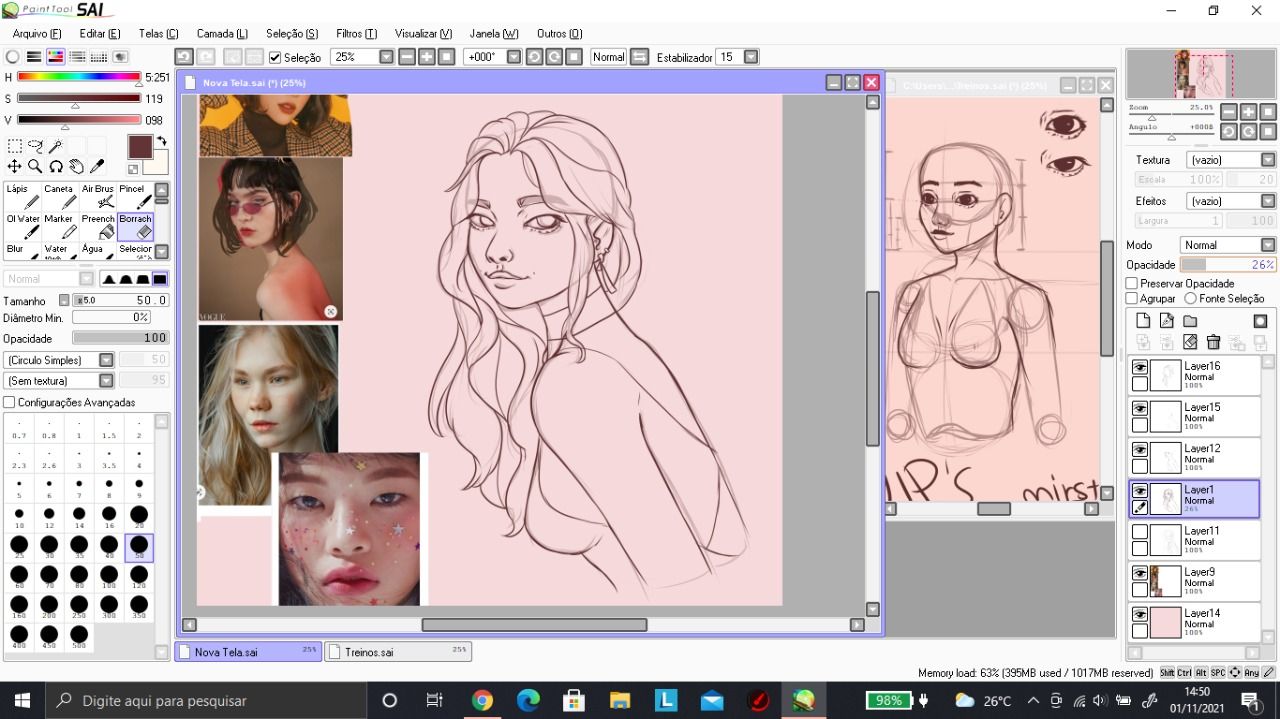Image resolution: width=1280 pixels, height=719 pixels.
Task: Hide Layer14 with its eye icon
Action: click(x=1140, y=614)
